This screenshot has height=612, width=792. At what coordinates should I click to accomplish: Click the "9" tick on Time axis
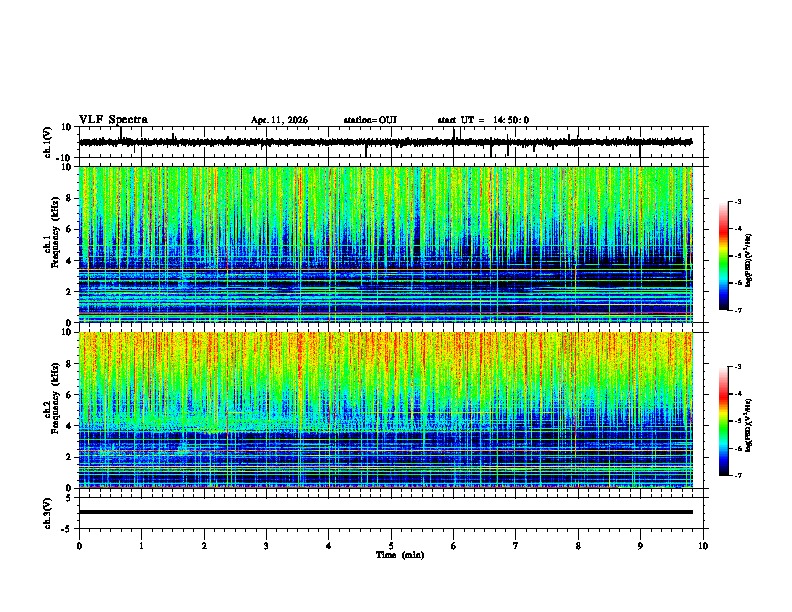pyautogui.click(x=640, y=546)
